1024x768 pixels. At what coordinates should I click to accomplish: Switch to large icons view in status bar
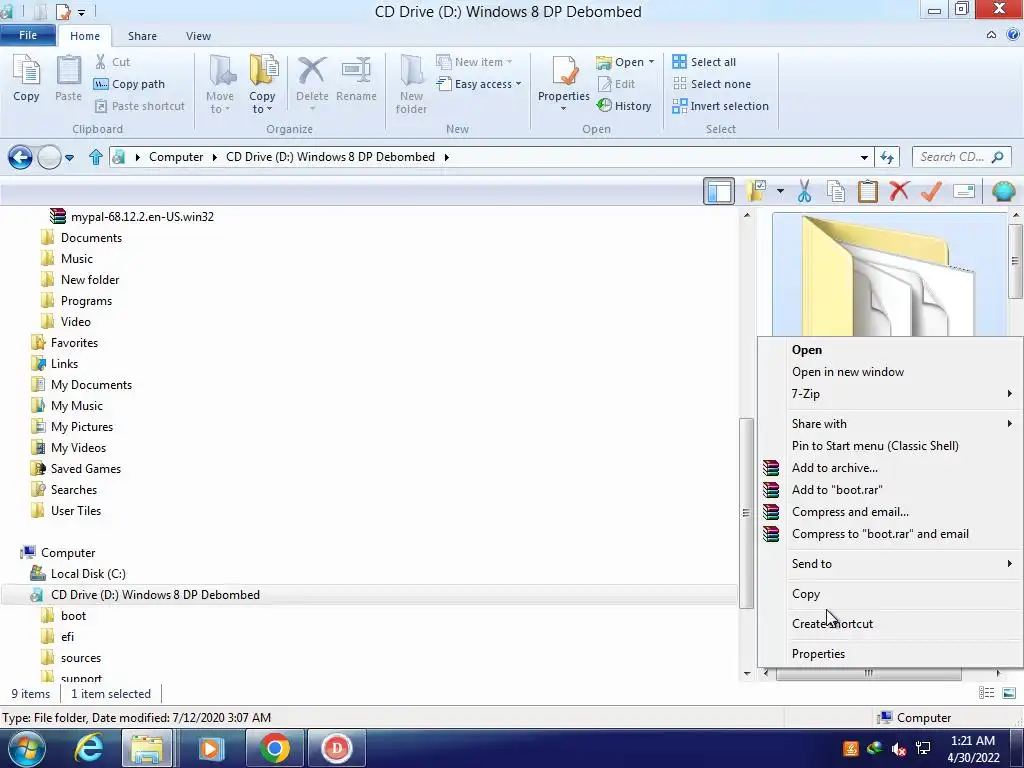(1009, 693)
